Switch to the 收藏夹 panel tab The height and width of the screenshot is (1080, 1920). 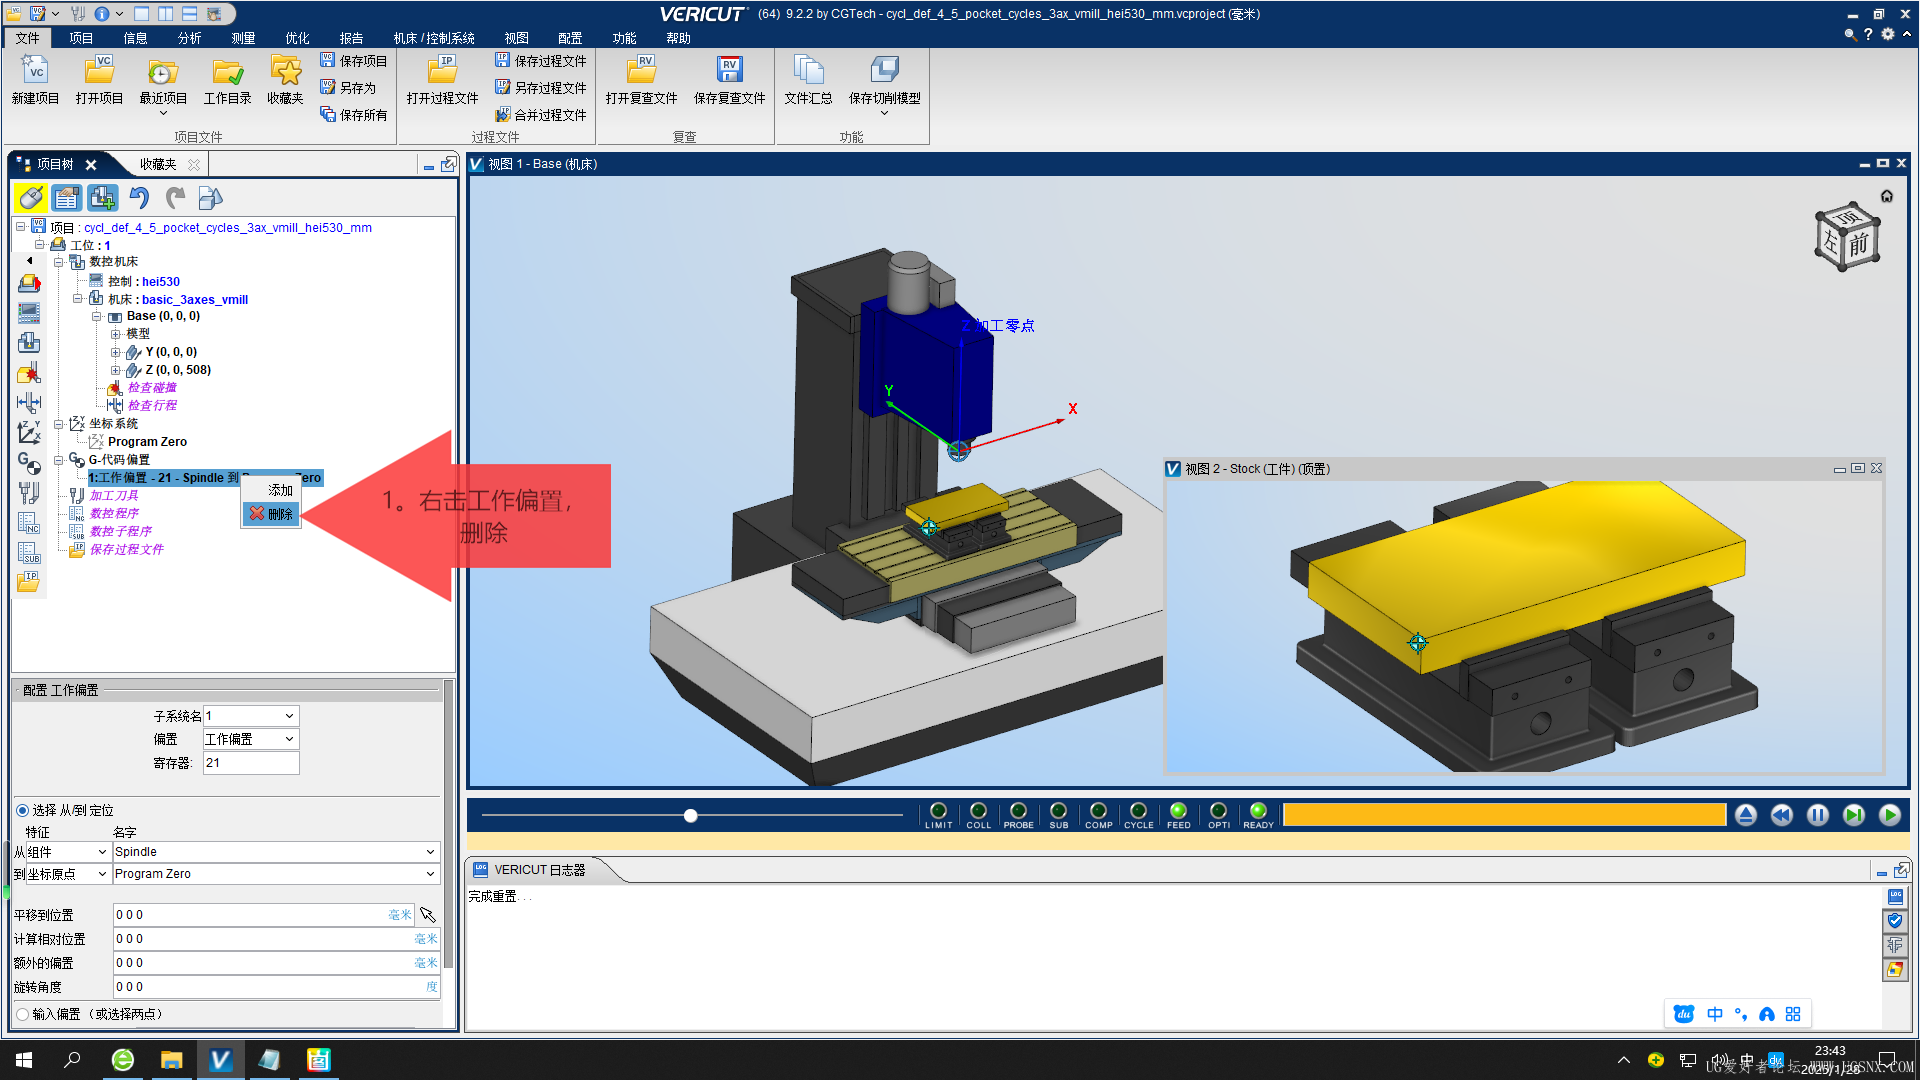click(x=159, y=164)
